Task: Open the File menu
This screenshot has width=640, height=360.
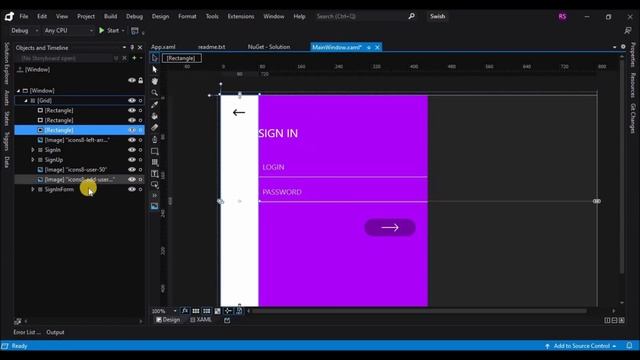Action: [24, 16]
